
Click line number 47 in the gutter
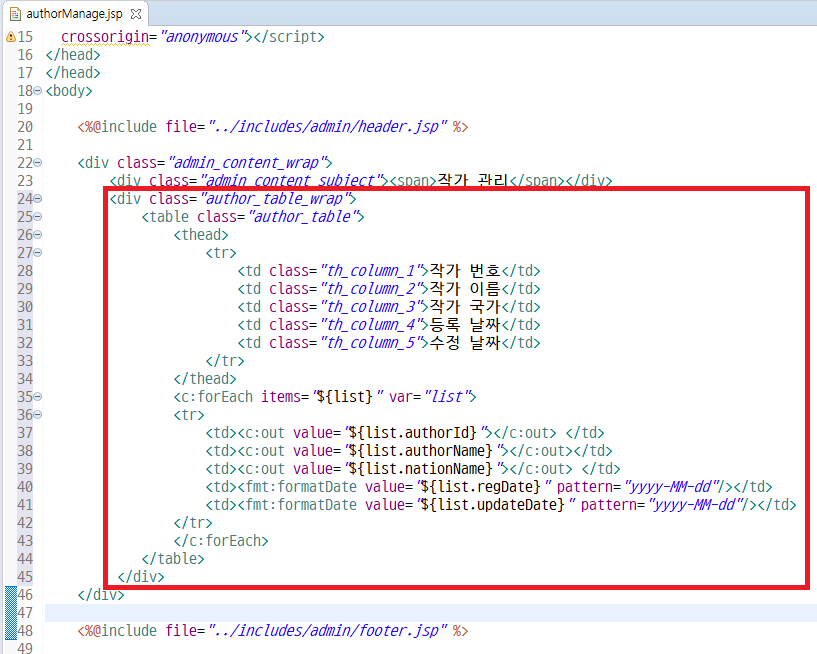click(25, 613)
